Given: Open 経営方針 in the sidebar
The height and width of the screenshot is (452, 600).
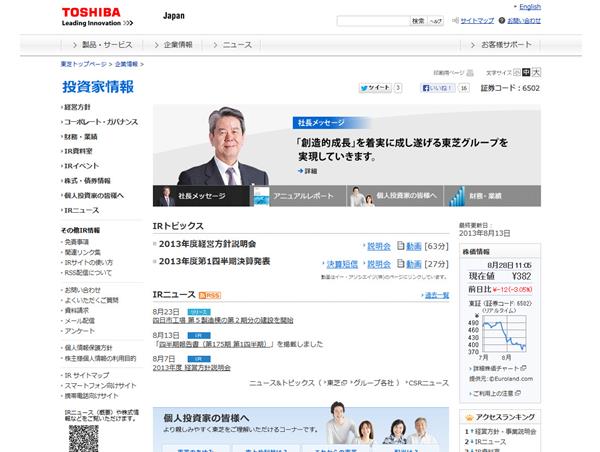Looking at the screenshot, I should click(x=77, y=107).
